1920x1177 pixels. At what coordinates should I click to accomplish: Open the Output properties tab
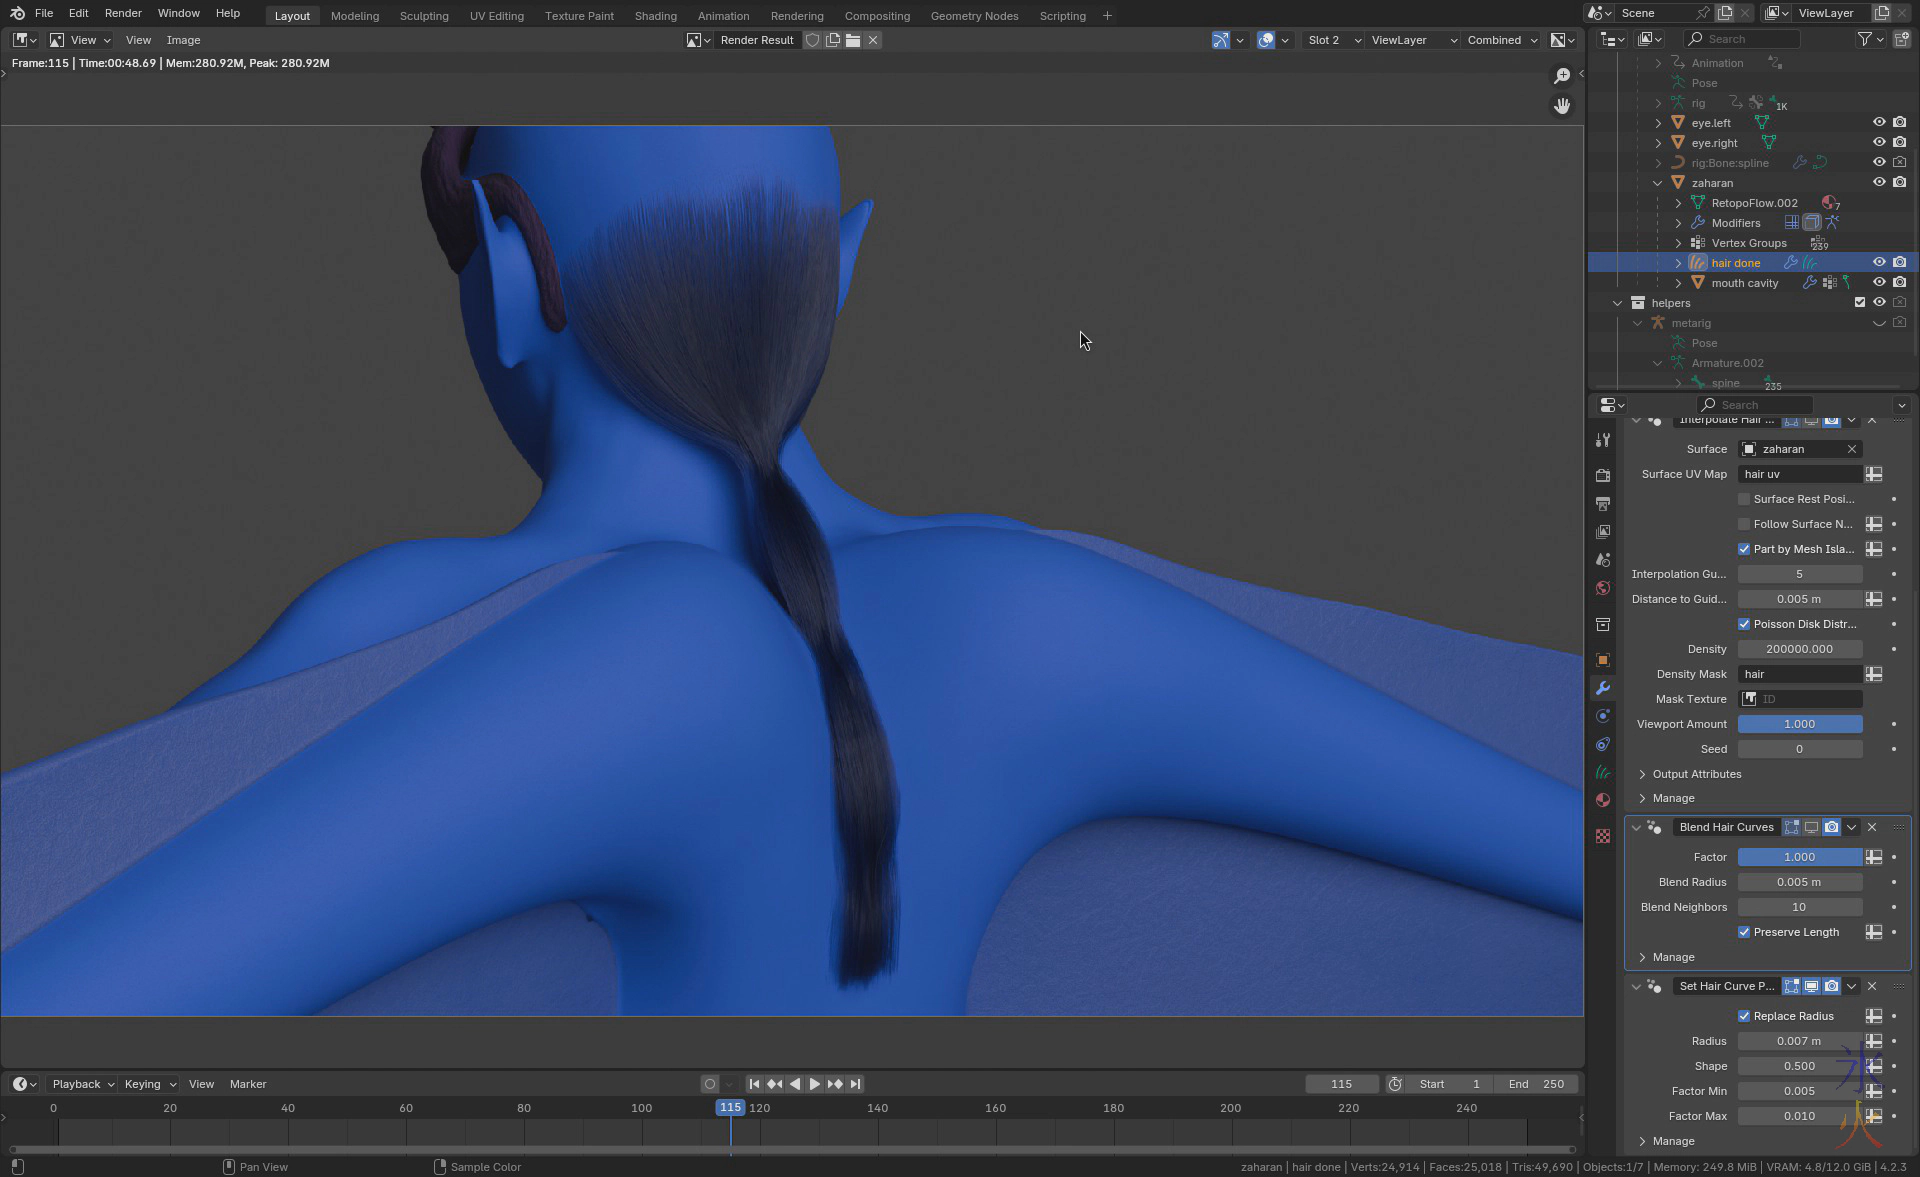(1603, 504)
